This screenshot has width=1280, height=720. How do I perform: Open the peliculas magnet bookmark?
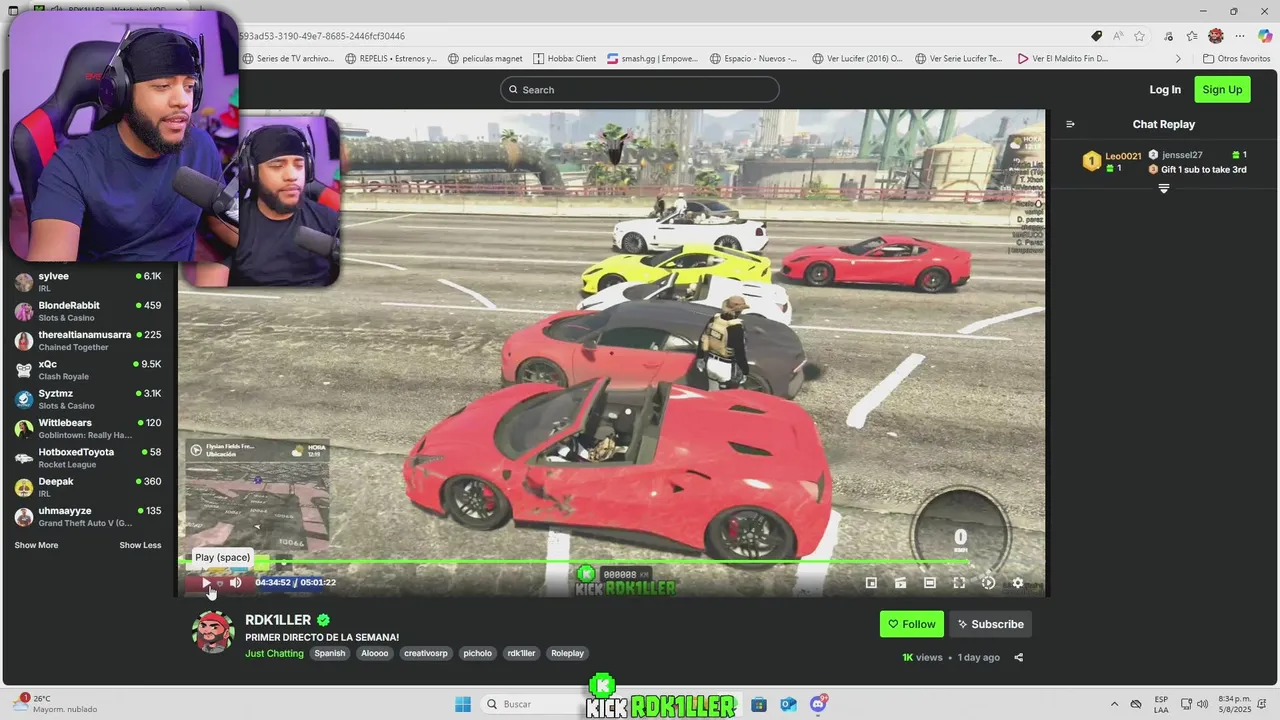point(485,58)
